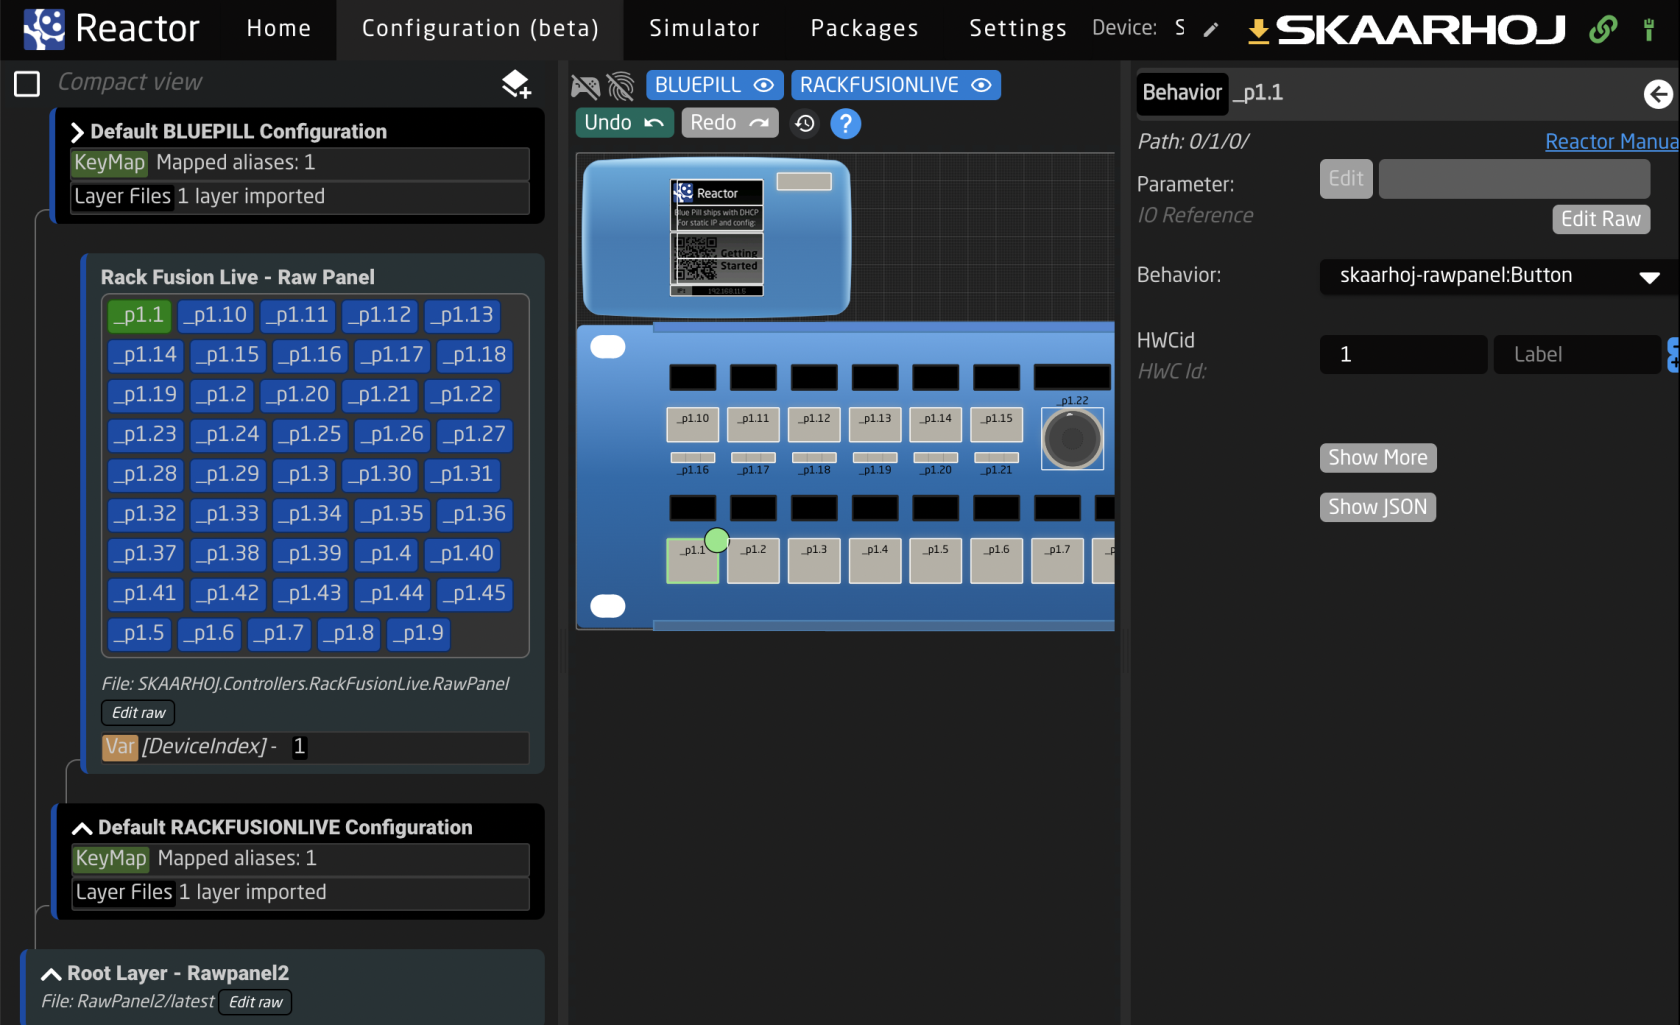Click the SKAARHOJ brand logo
The height and width of the screenshot is (1025, 1680).
1421,31
